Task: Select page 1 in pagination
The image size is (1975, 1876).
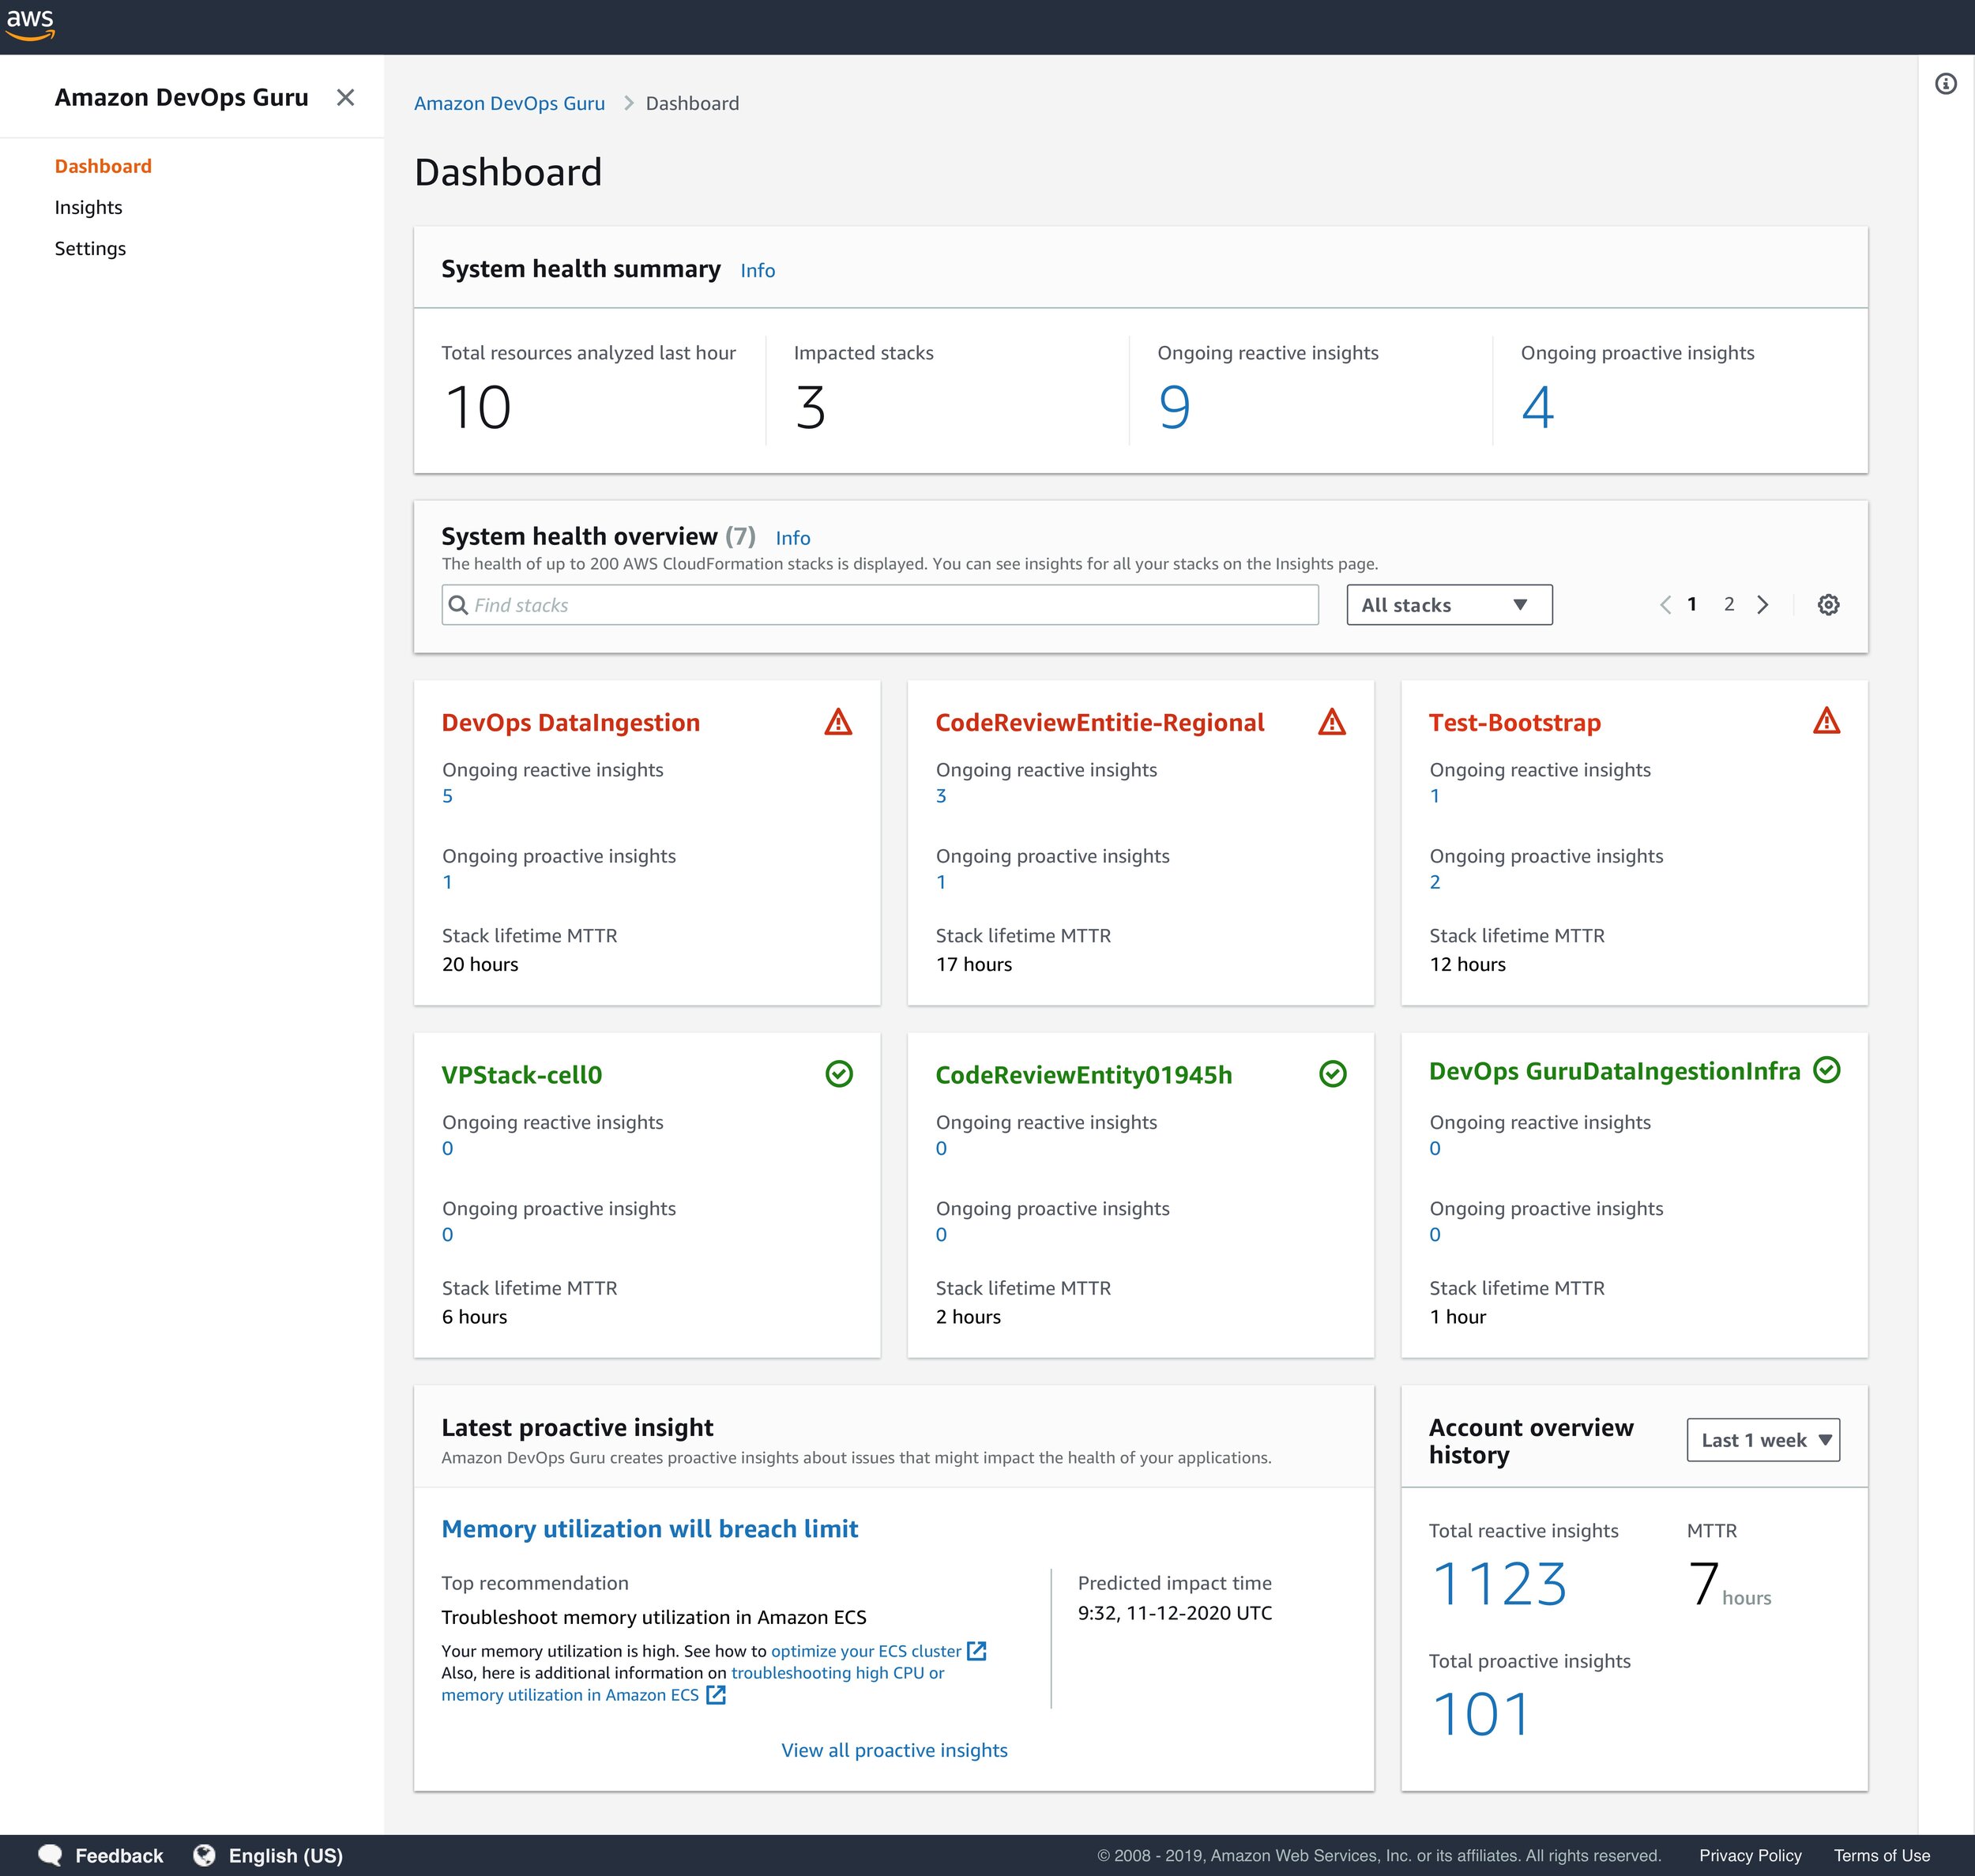Action: click(x=1691, y=604)
